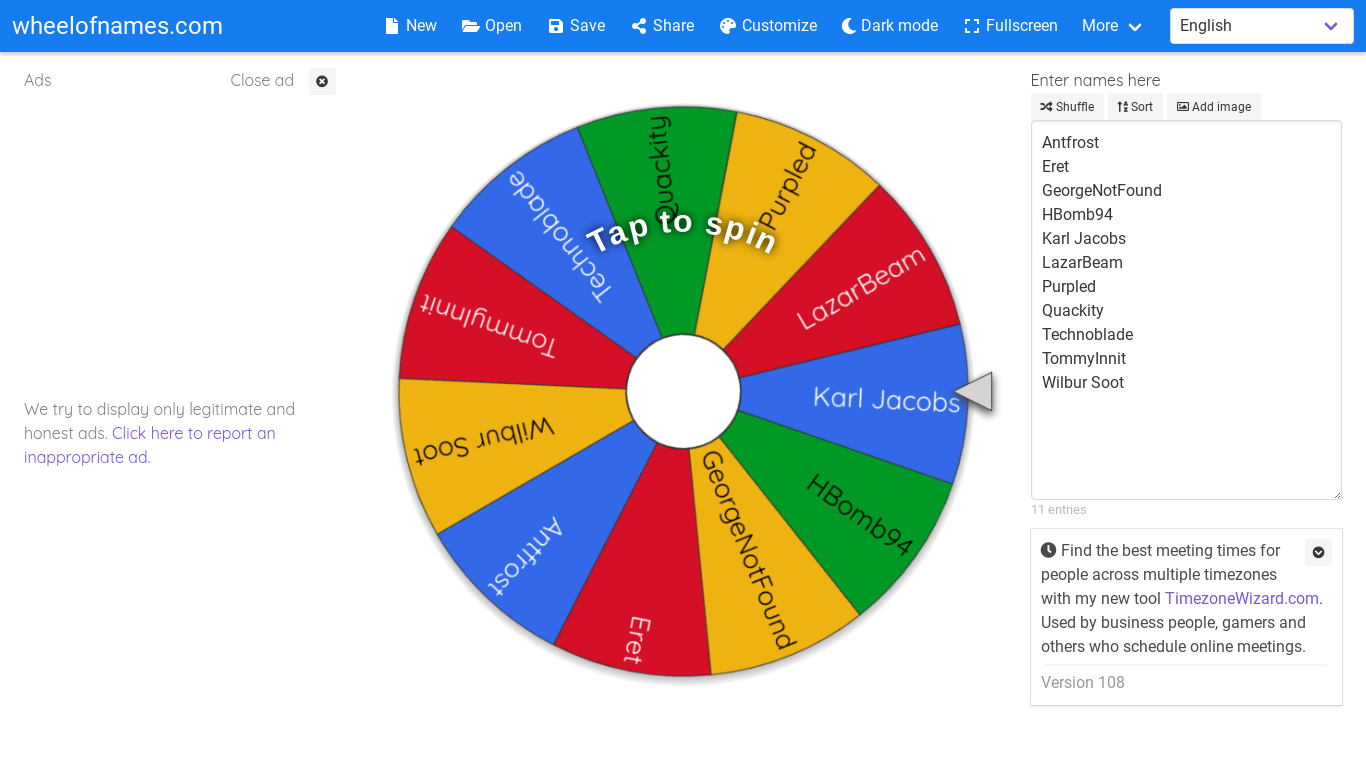Add an image to the wheel
The height and width of the screenshot is (768, 1366).
pyautogui.click(x=1214, y=107)
